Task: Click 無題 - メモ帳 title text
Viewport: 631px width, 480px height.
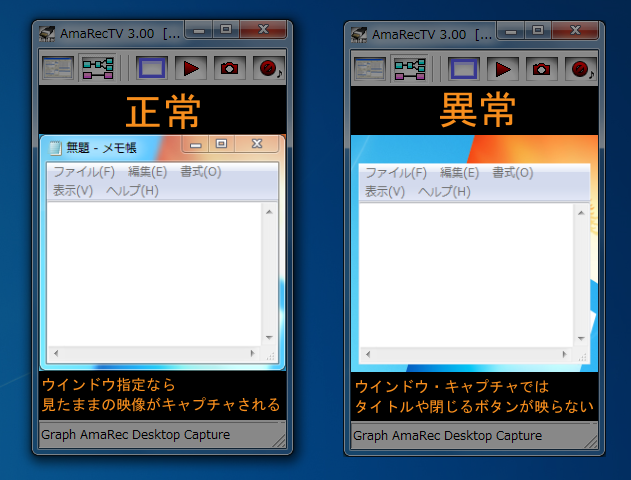Action: (101, 148)
